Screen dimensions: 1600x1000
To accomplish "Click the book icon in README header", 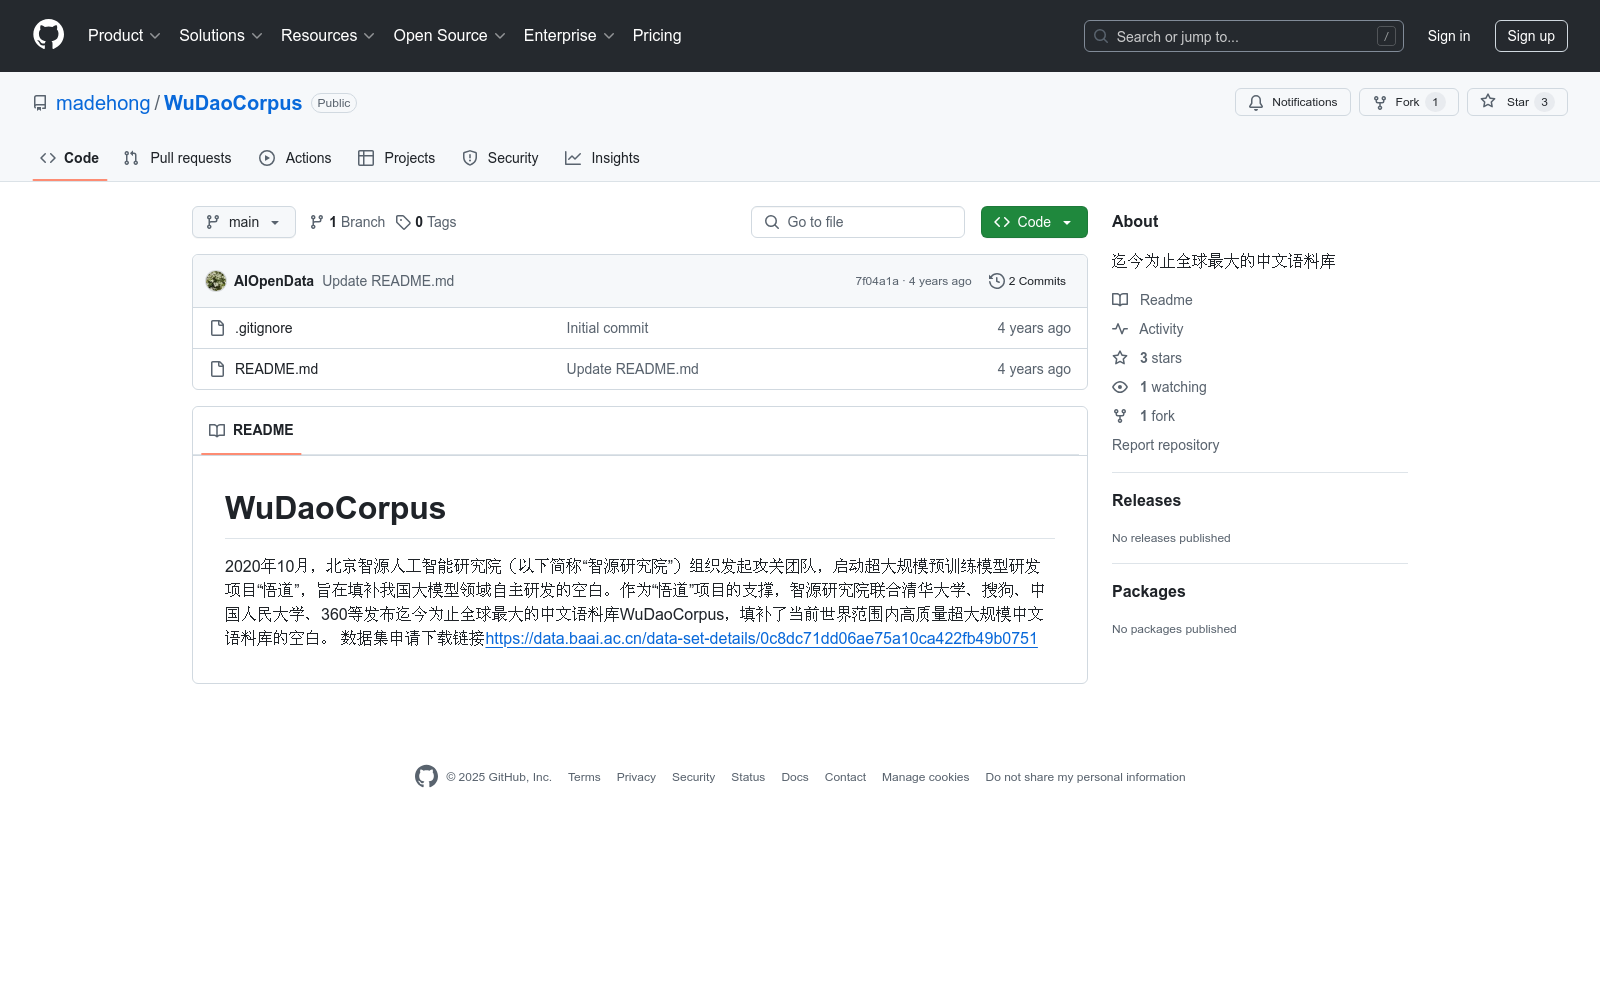I will tap(217, 430).
